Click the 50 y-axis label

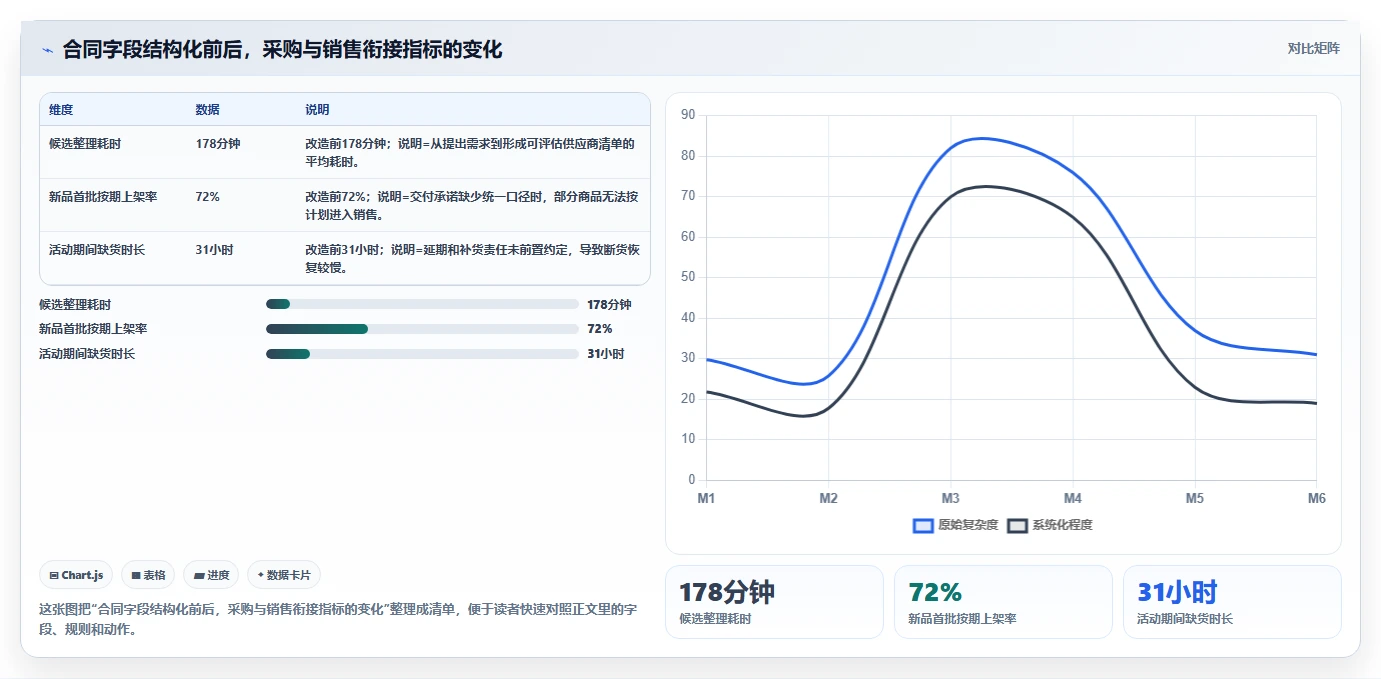688,277
